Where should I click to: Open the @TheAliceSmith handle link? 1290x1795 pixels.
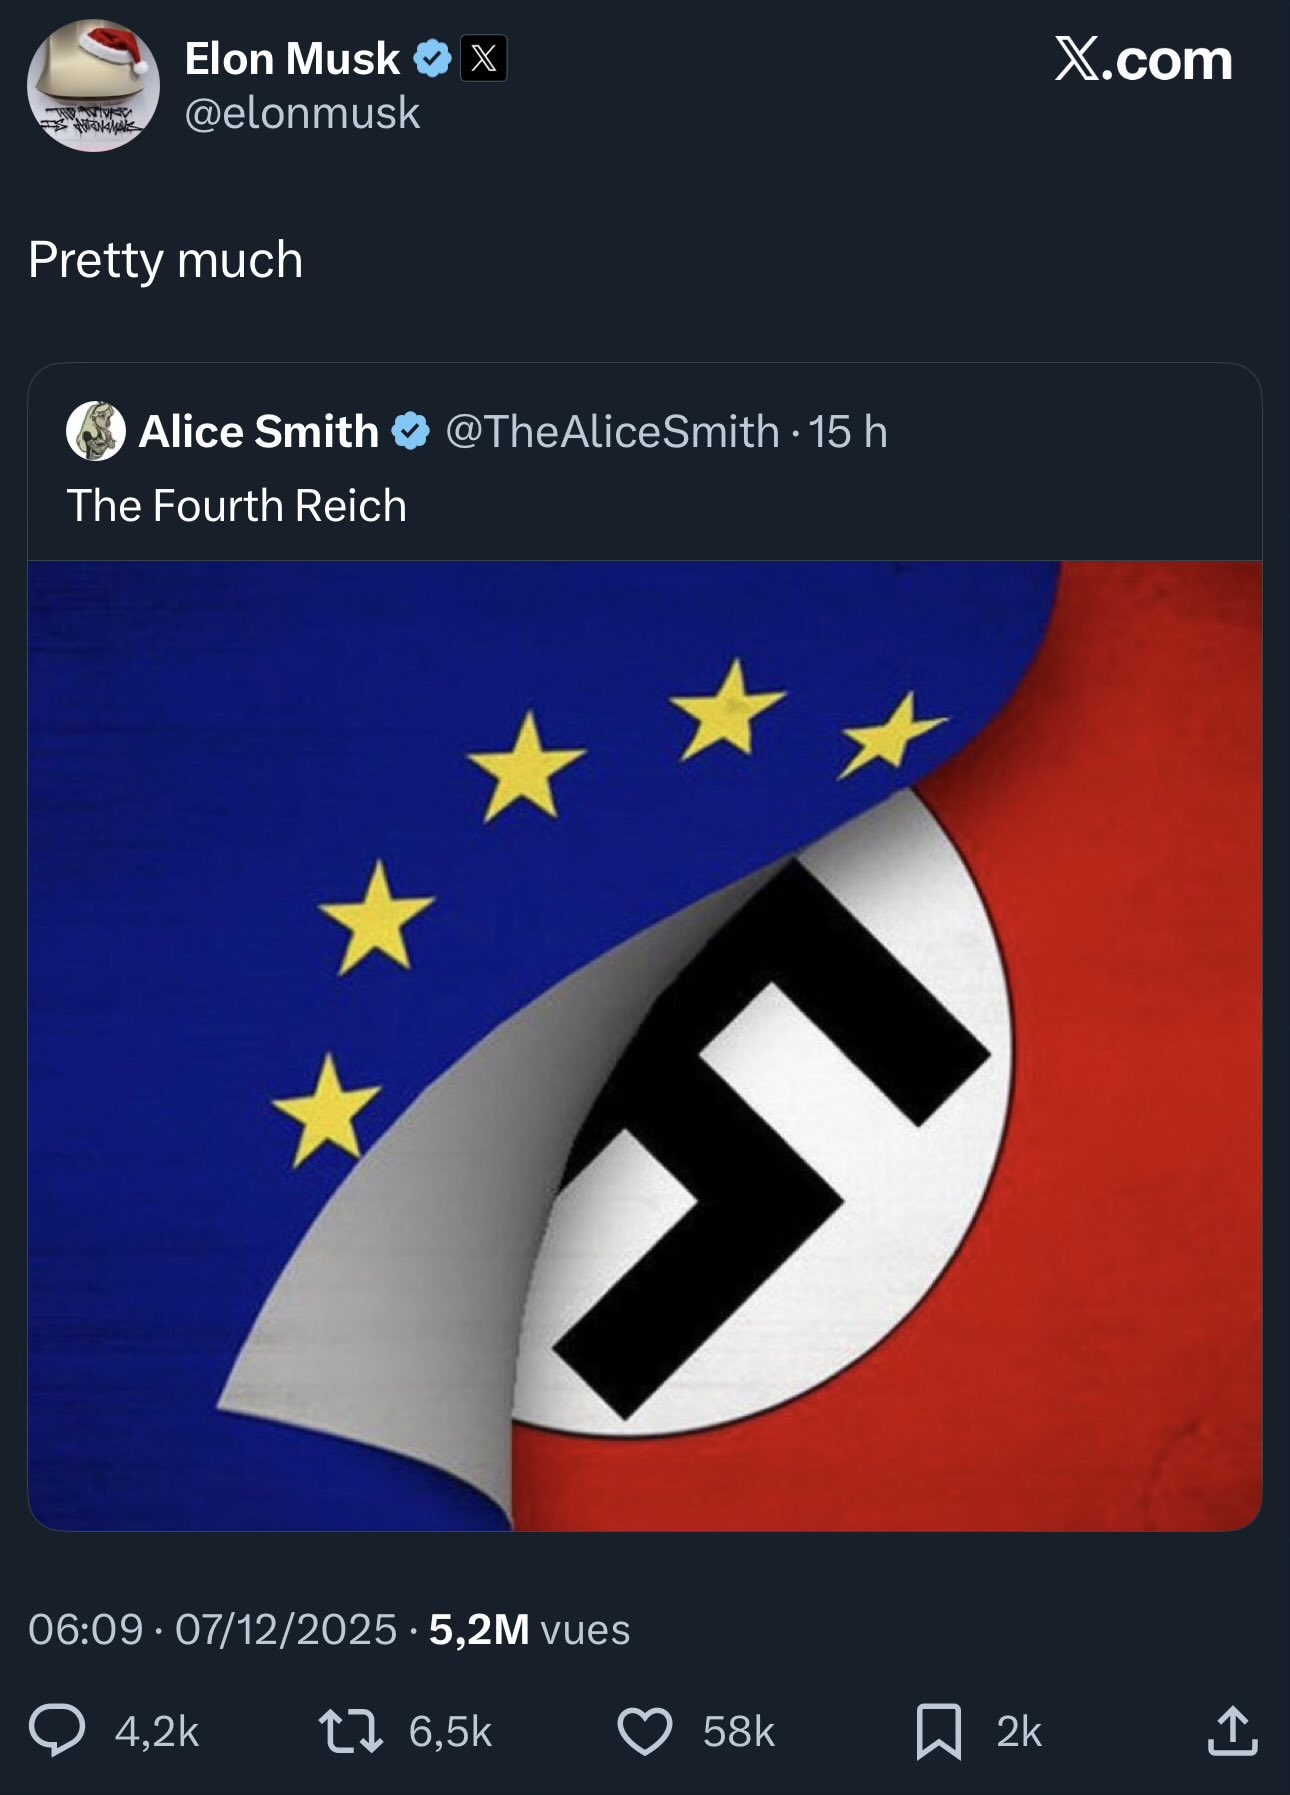coord(612,432)
